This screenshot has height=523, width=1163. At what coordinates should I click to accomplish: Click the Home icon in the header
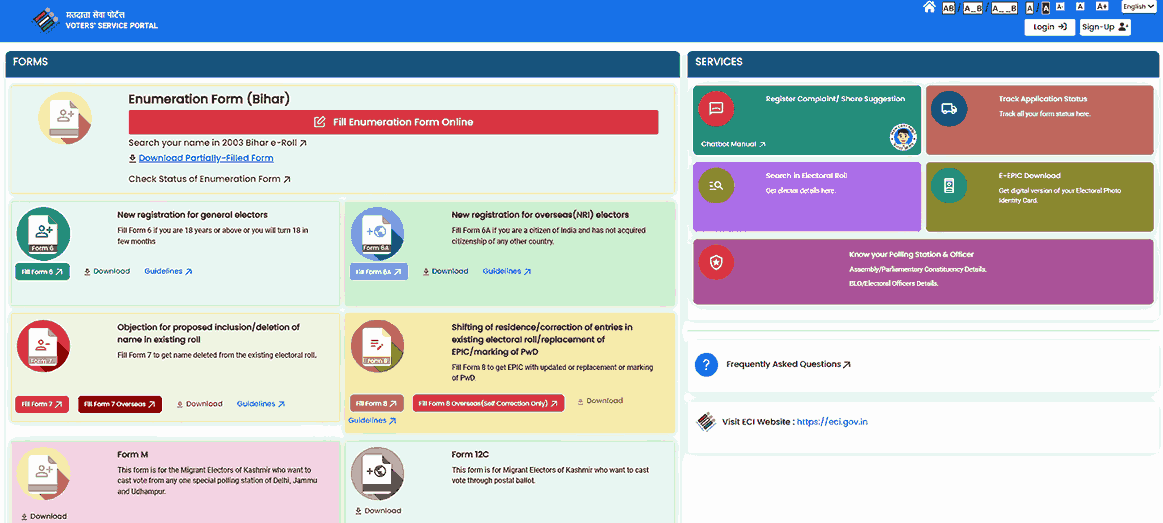click(x=929, y=7)
